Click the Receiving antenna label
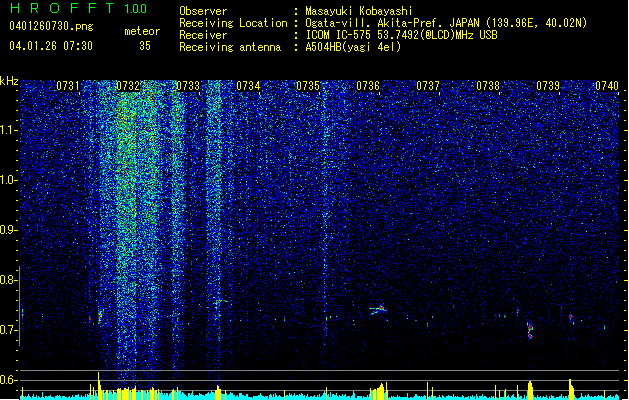Viewport: 629px width, 400px height. pos(230,47)
